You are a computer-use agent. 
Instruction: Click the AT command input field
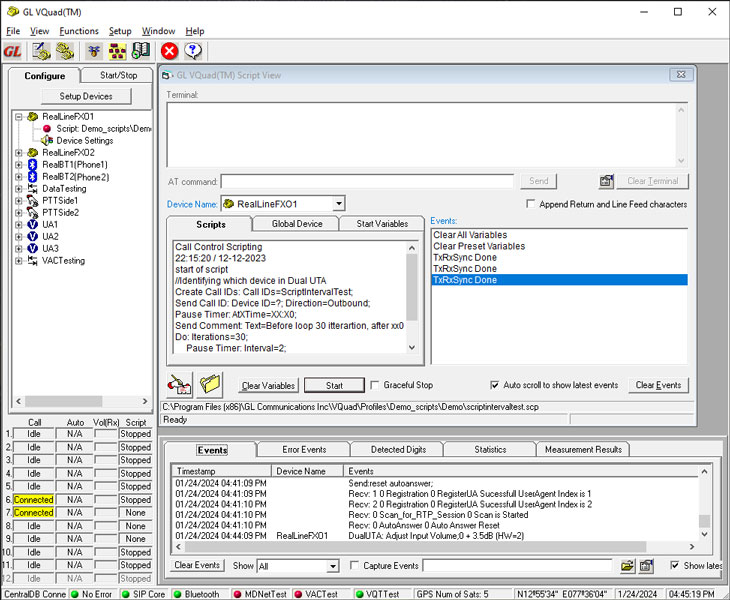tap(367, 181)
